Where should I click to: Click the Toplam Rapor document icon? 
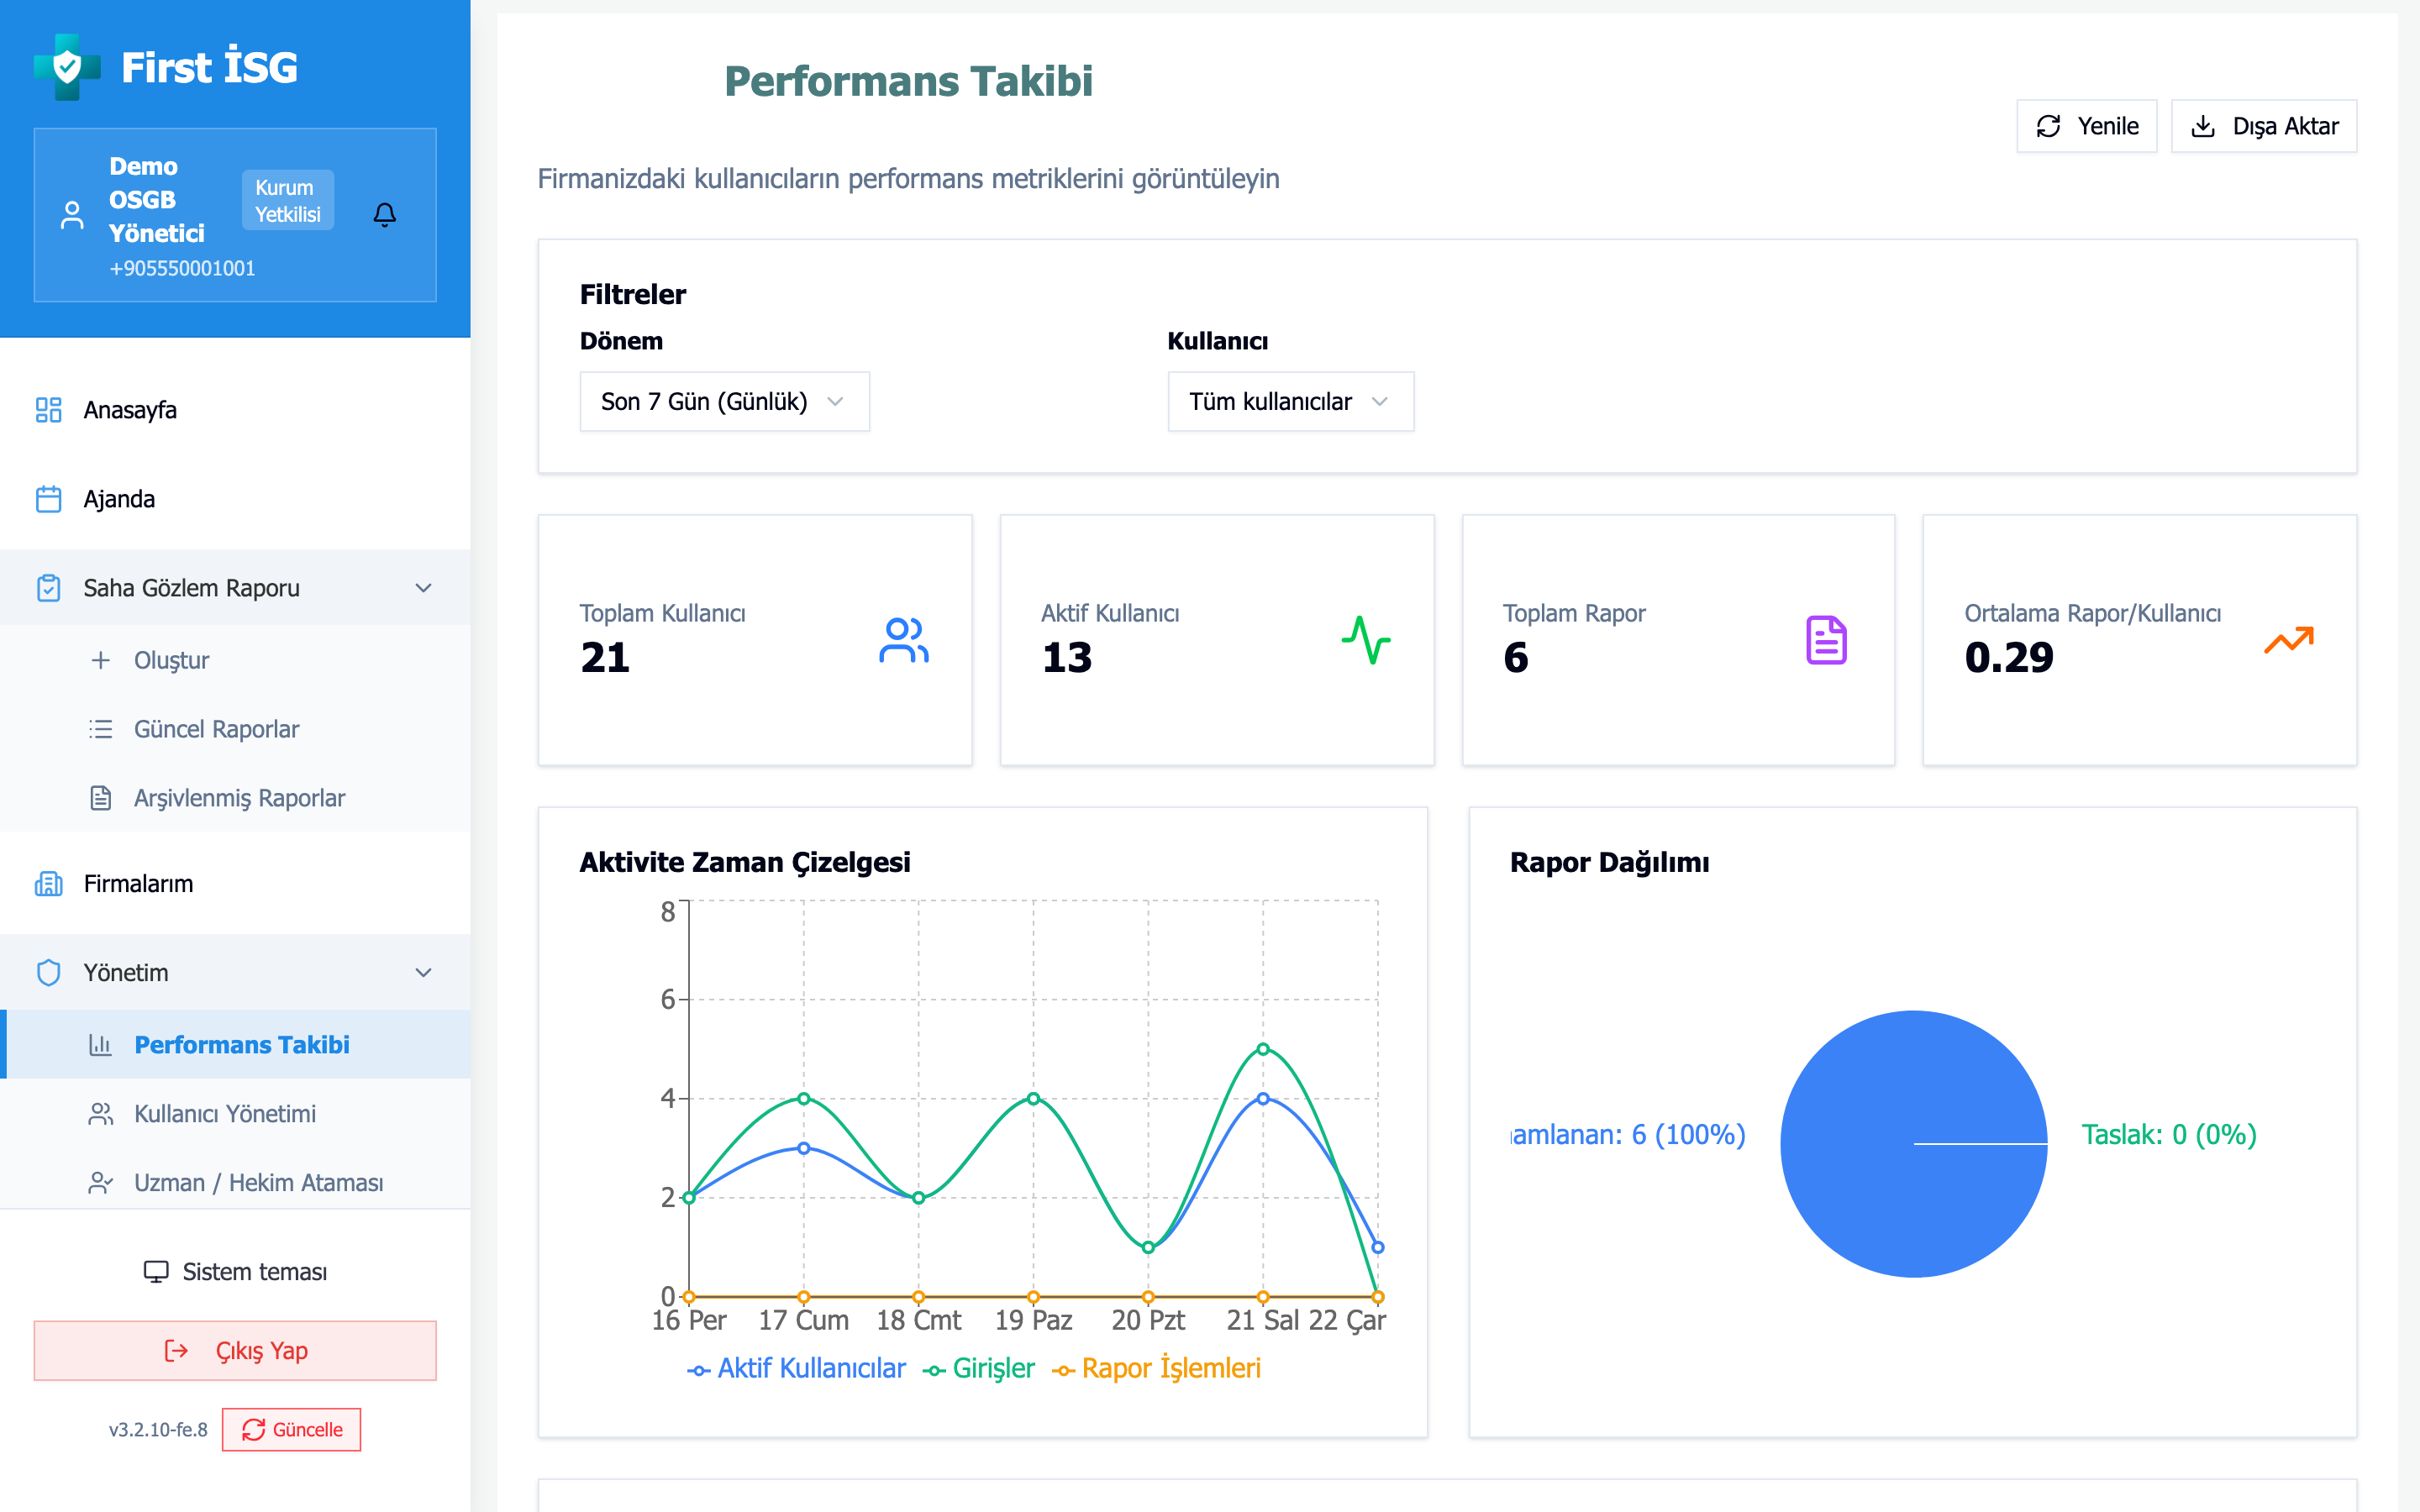(x=1826, y=640)
